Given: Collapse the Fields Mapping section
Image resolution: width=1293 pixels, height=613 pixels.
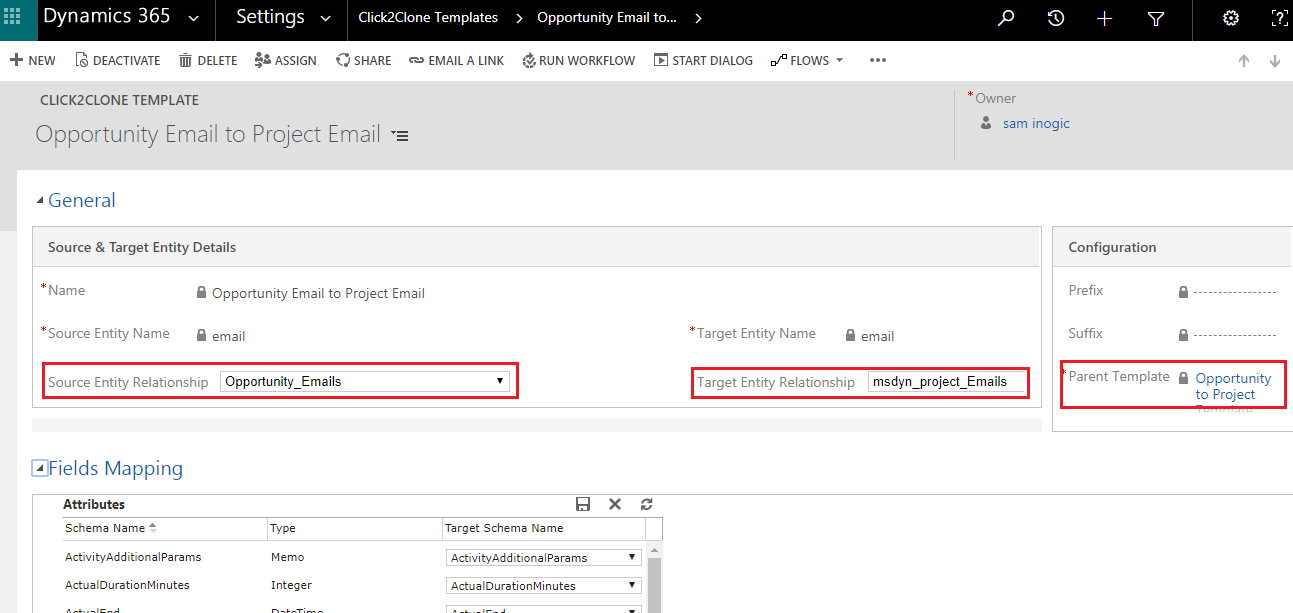Looking at the screenshot, I should point(40,467).
